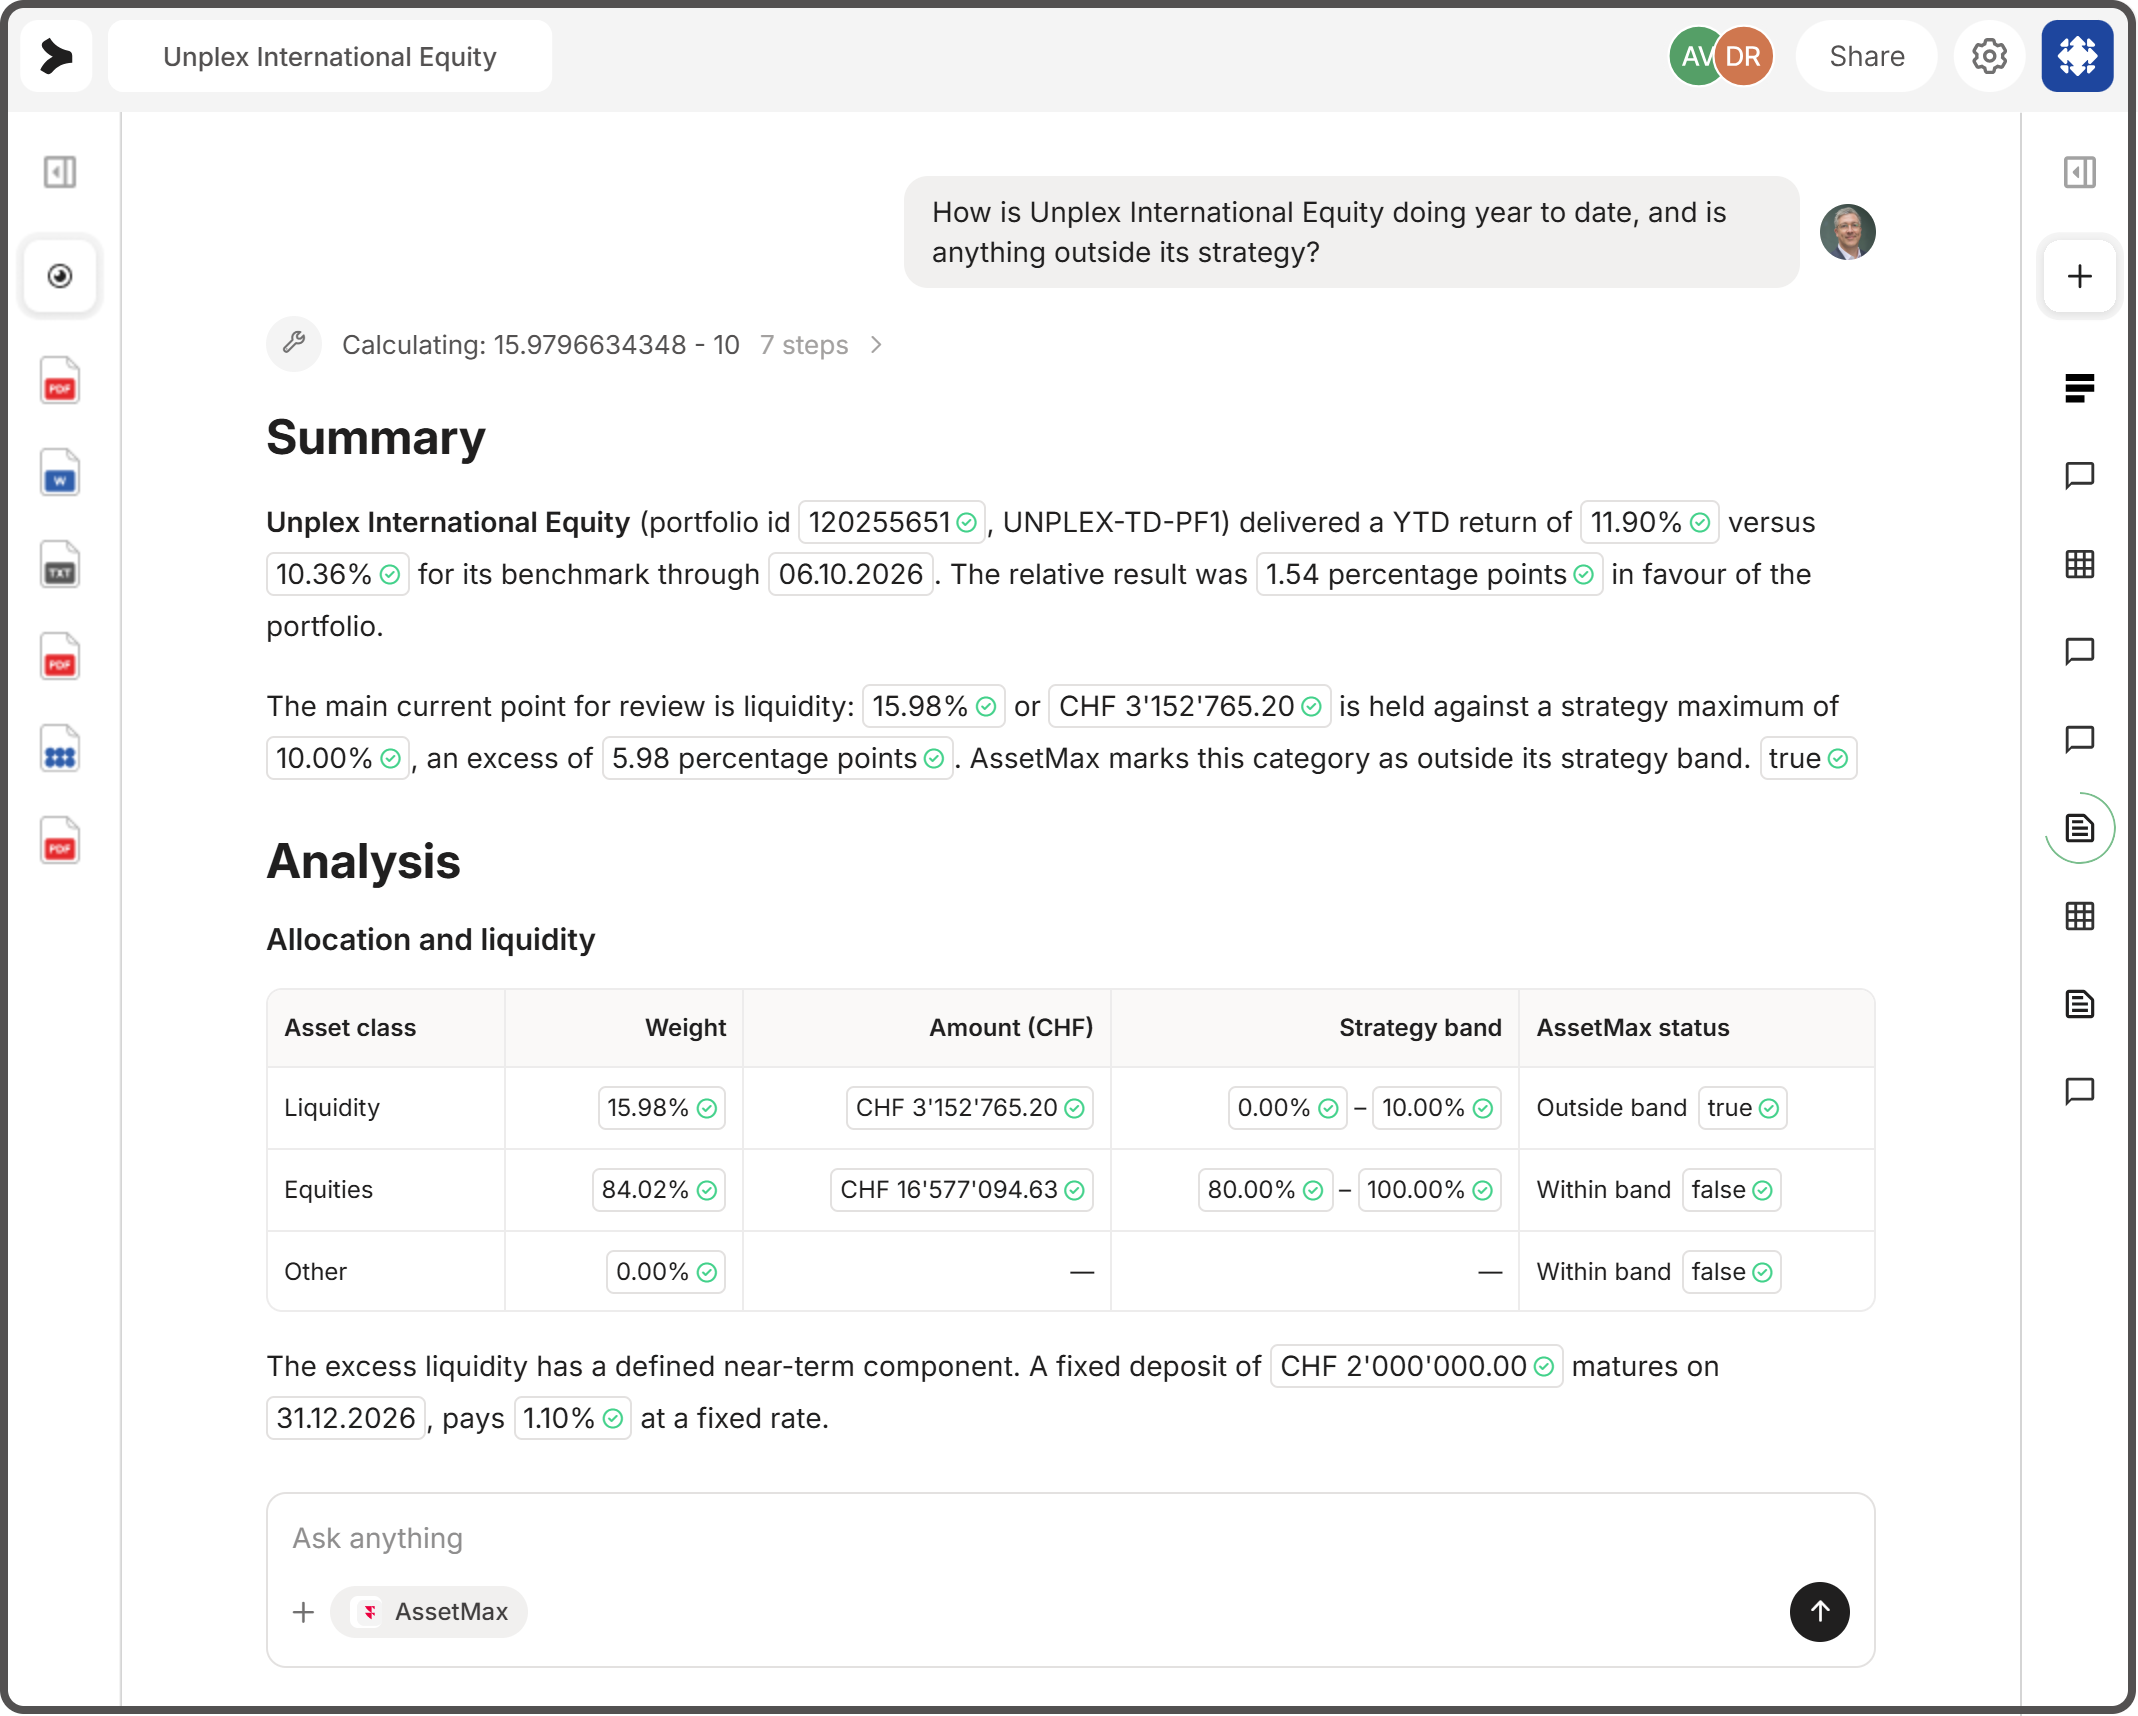Click the black arrow app logo
2138x1716 pixels.
(x=57, y=57)
